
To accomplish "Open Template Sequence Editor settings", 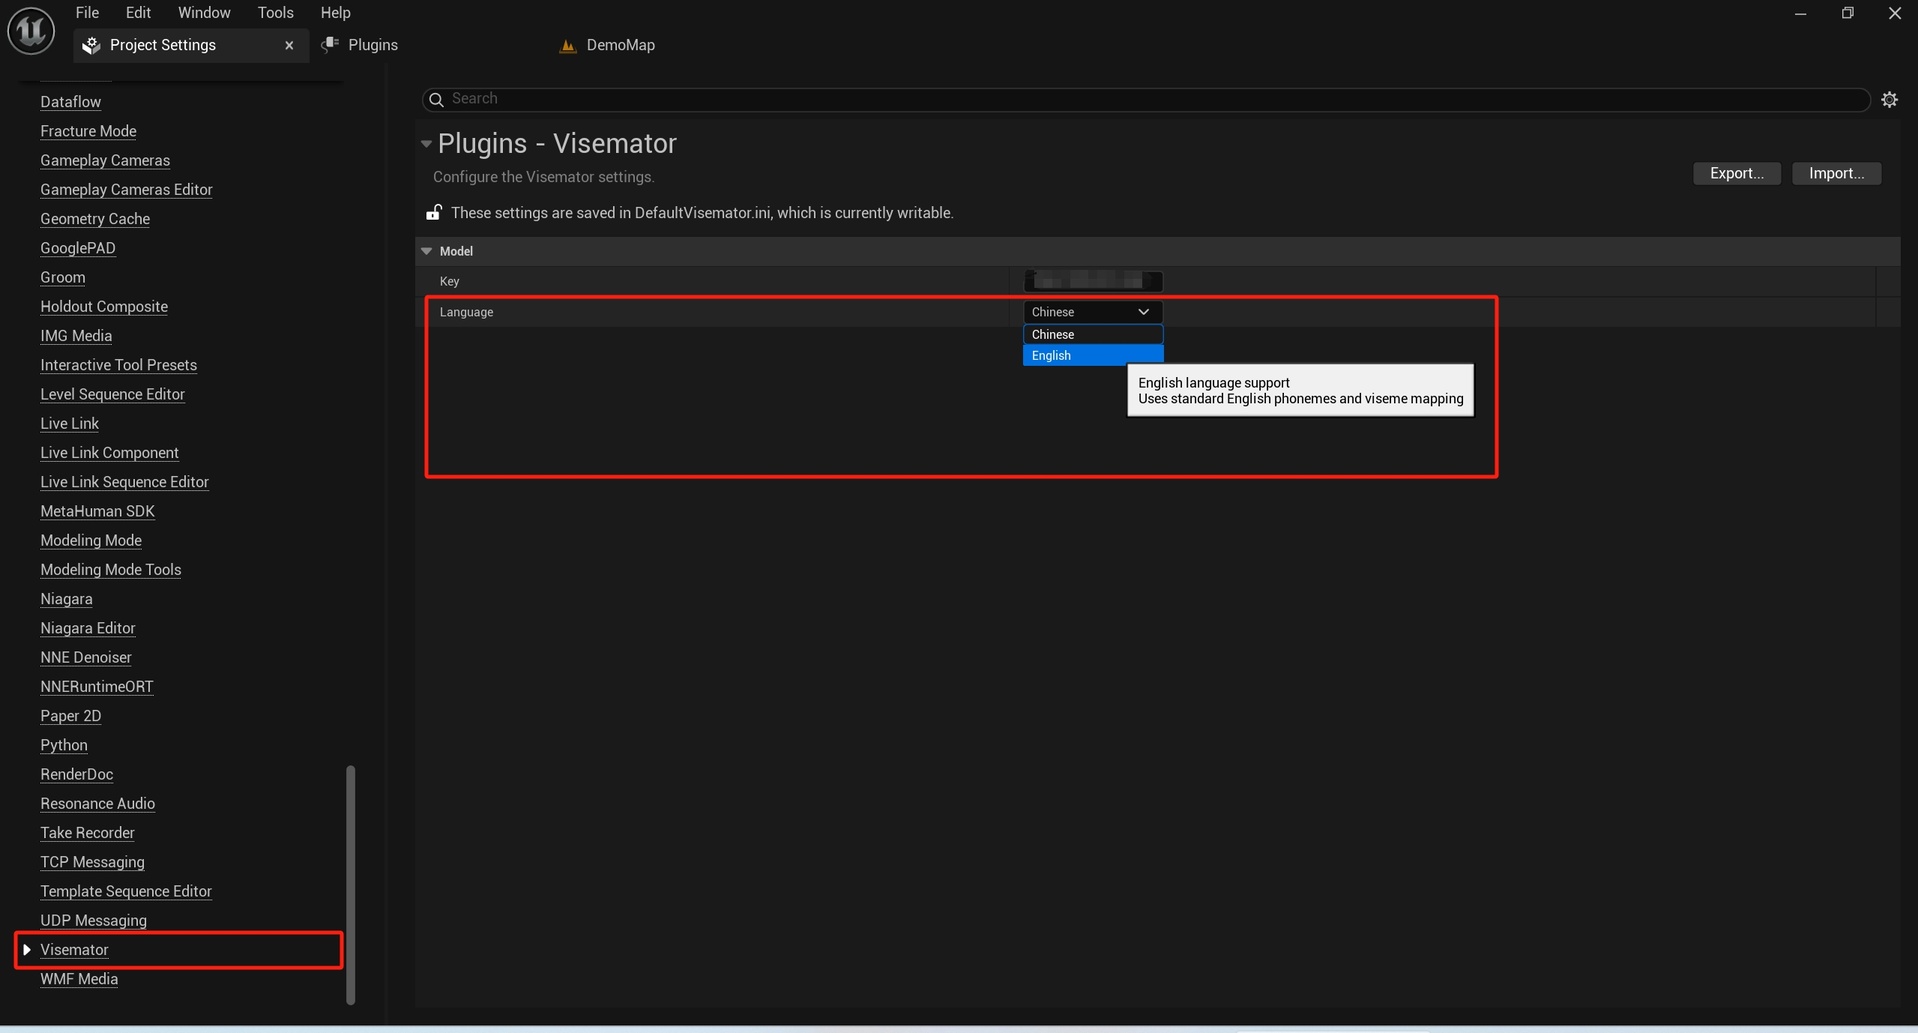I will click(126, 891).
